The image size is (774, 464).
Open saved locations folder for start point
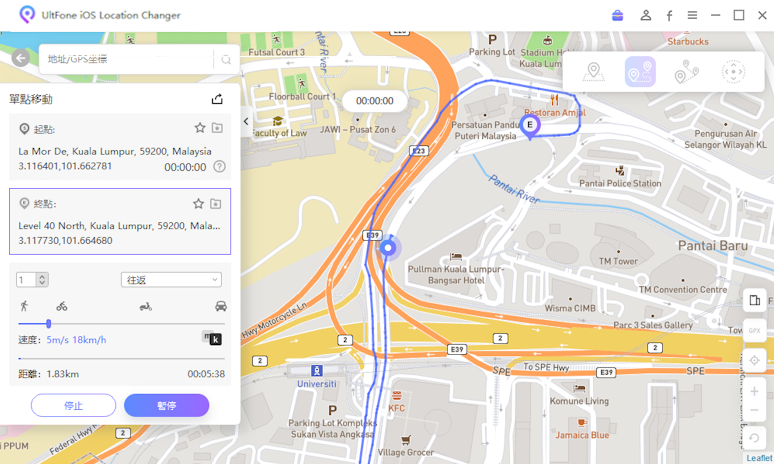(x=217, y=128)
